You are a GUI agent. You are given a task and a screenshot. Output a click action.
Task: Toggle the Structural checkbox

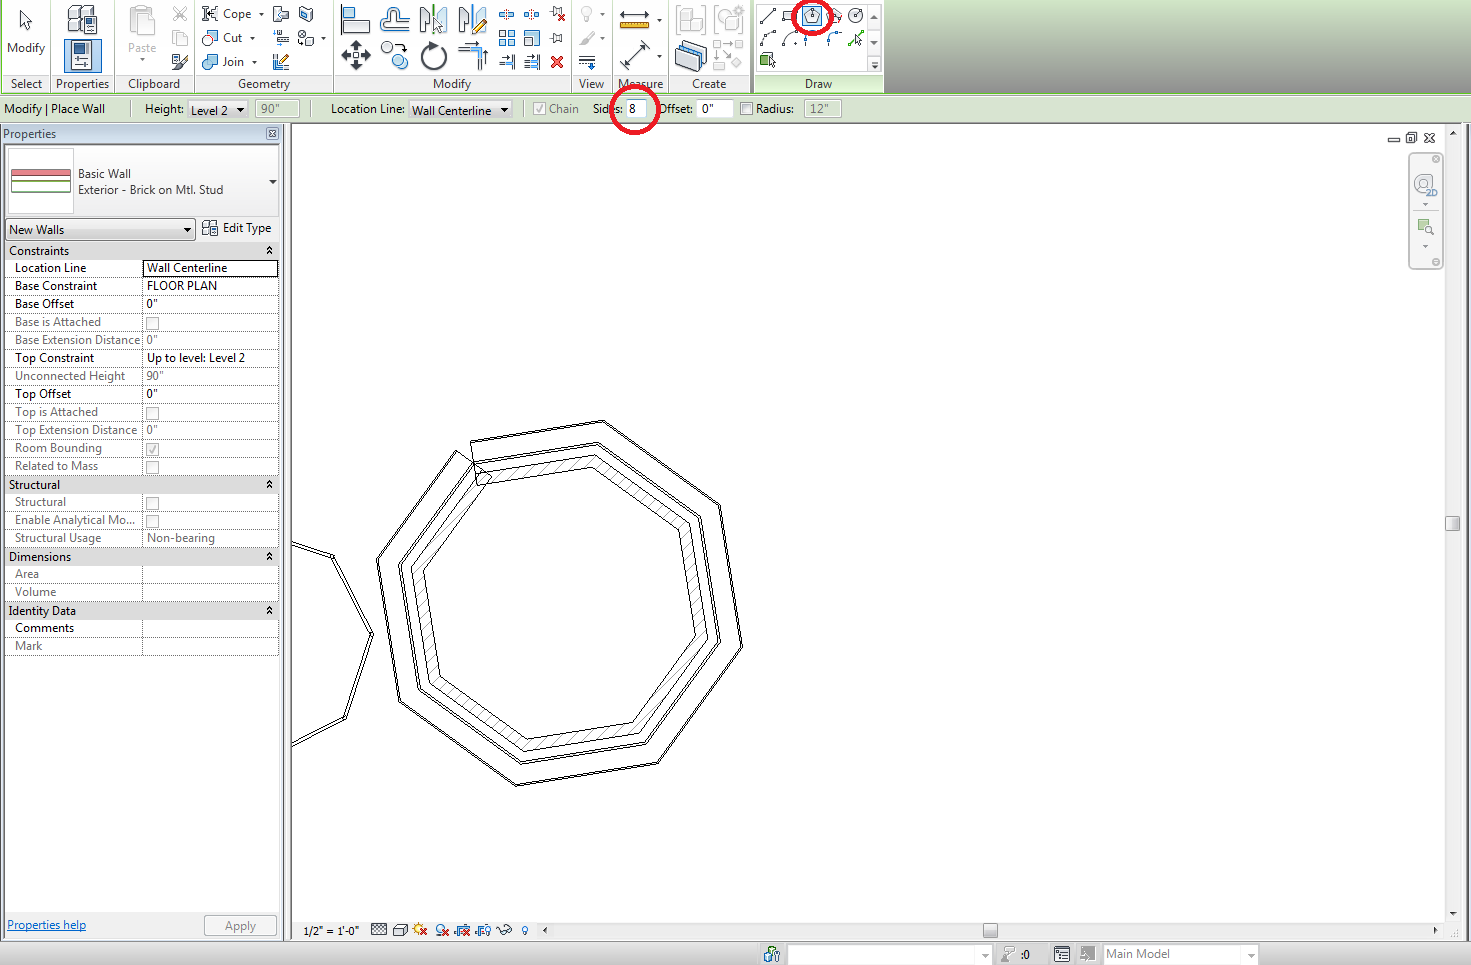pyautogui.click(x=153, y=503)
